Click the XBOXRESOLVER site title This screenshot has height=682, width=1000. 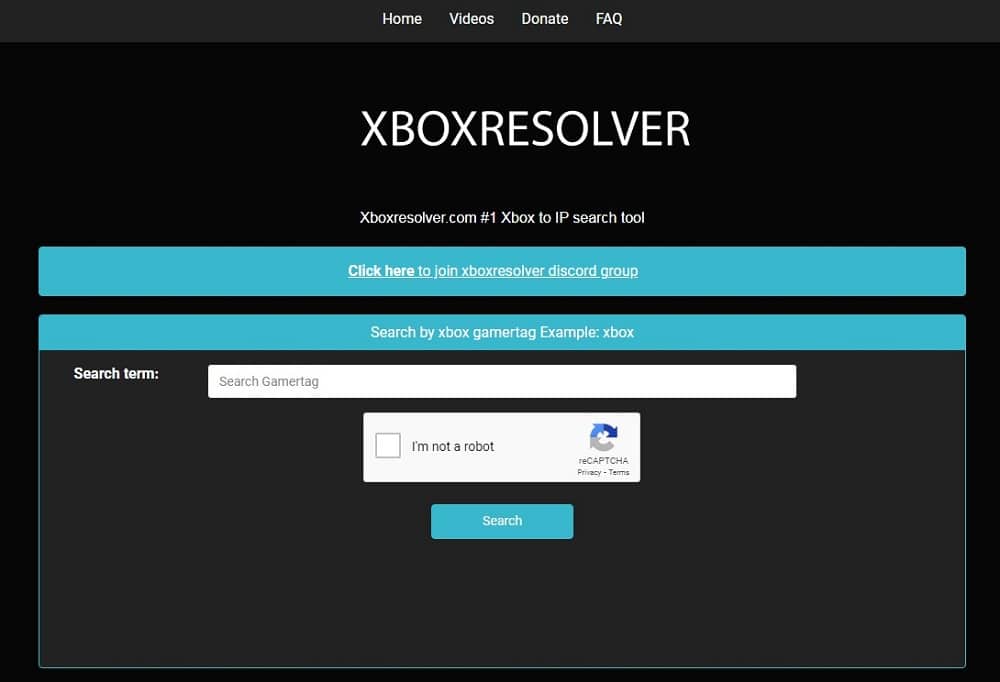pos(525,129)
